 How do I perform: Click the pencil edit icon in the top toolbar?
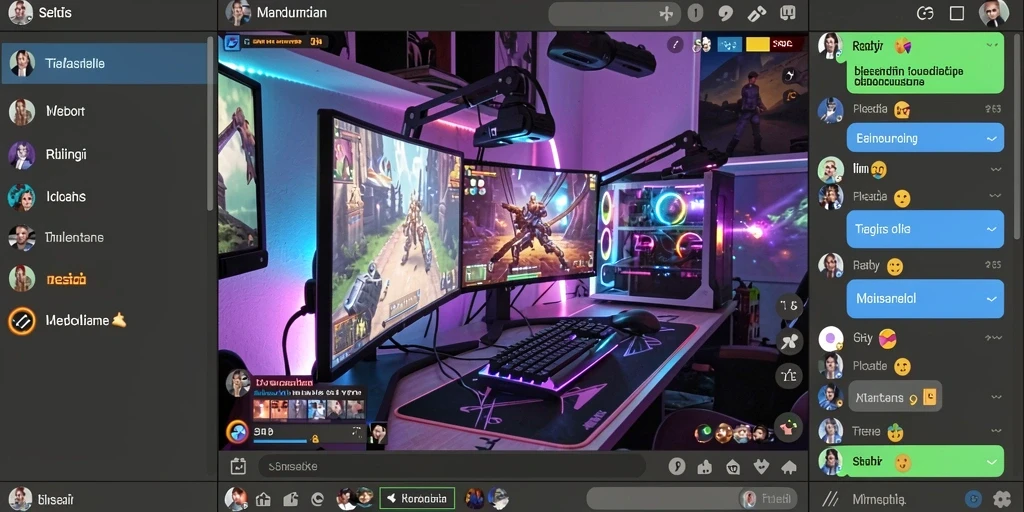click(x=756, y=13)
